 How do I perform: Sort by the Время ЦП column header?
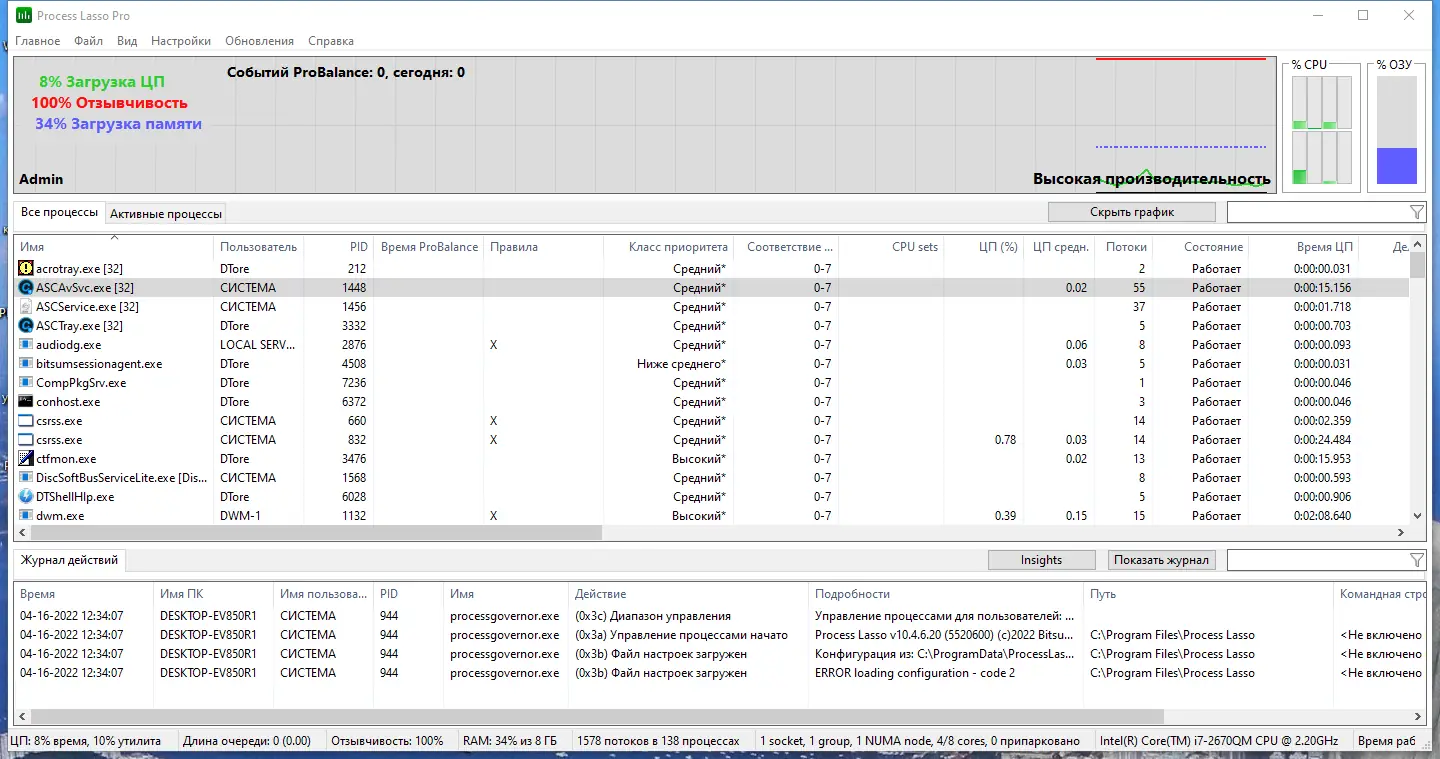coord(1304,247)
